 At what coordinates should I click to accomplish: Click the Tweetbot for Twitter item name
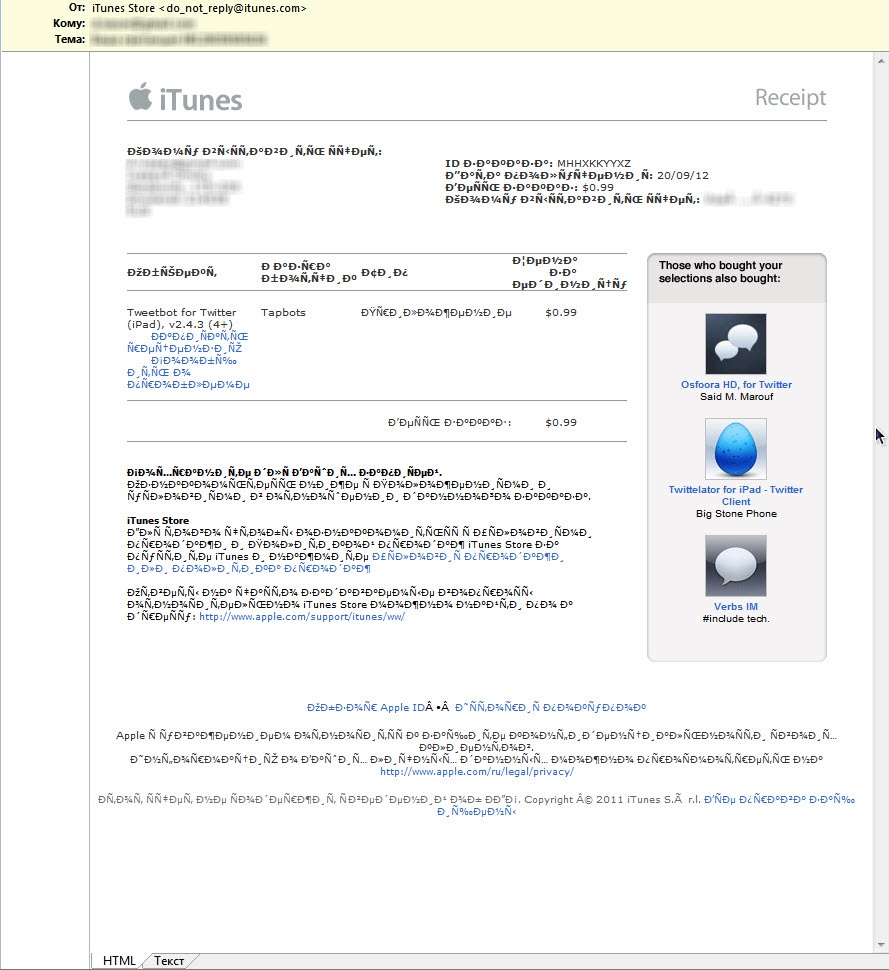tap(181, 318)
